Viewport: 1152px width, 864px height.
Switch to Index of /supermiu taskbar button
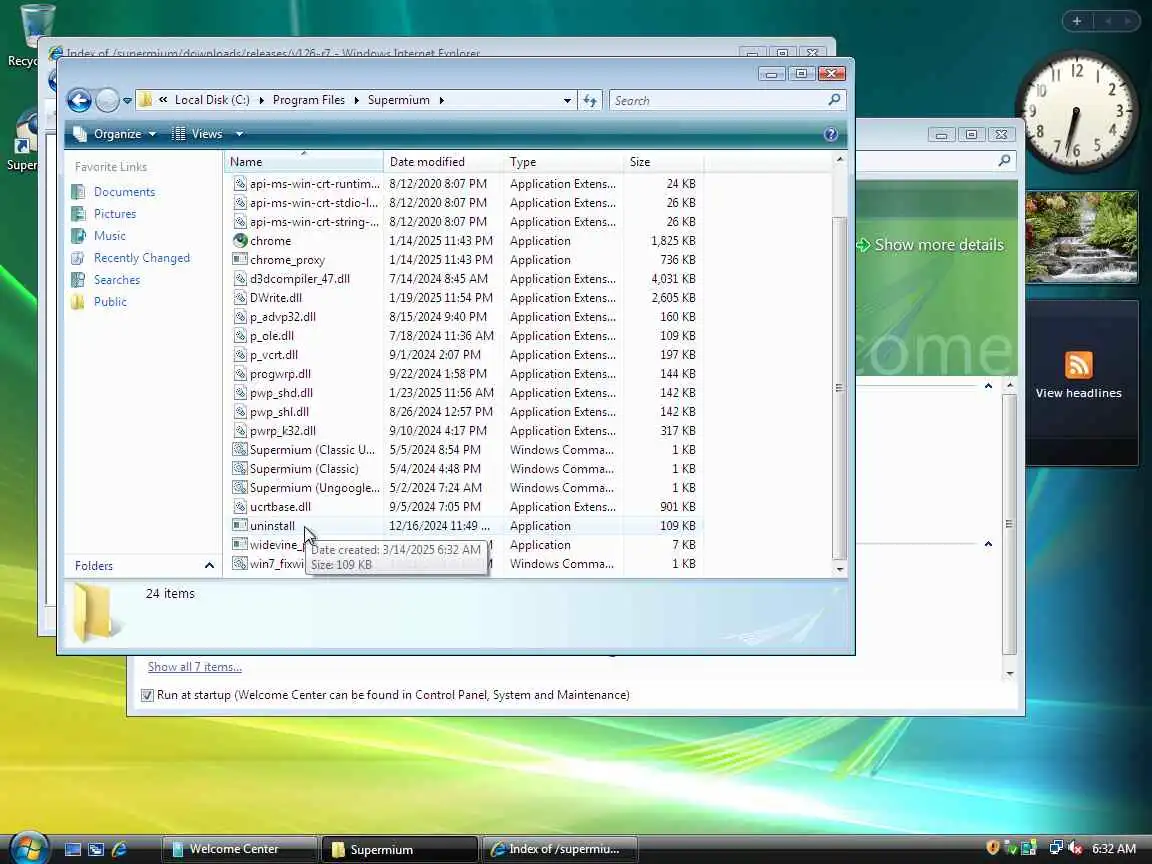tap(559, 849)
